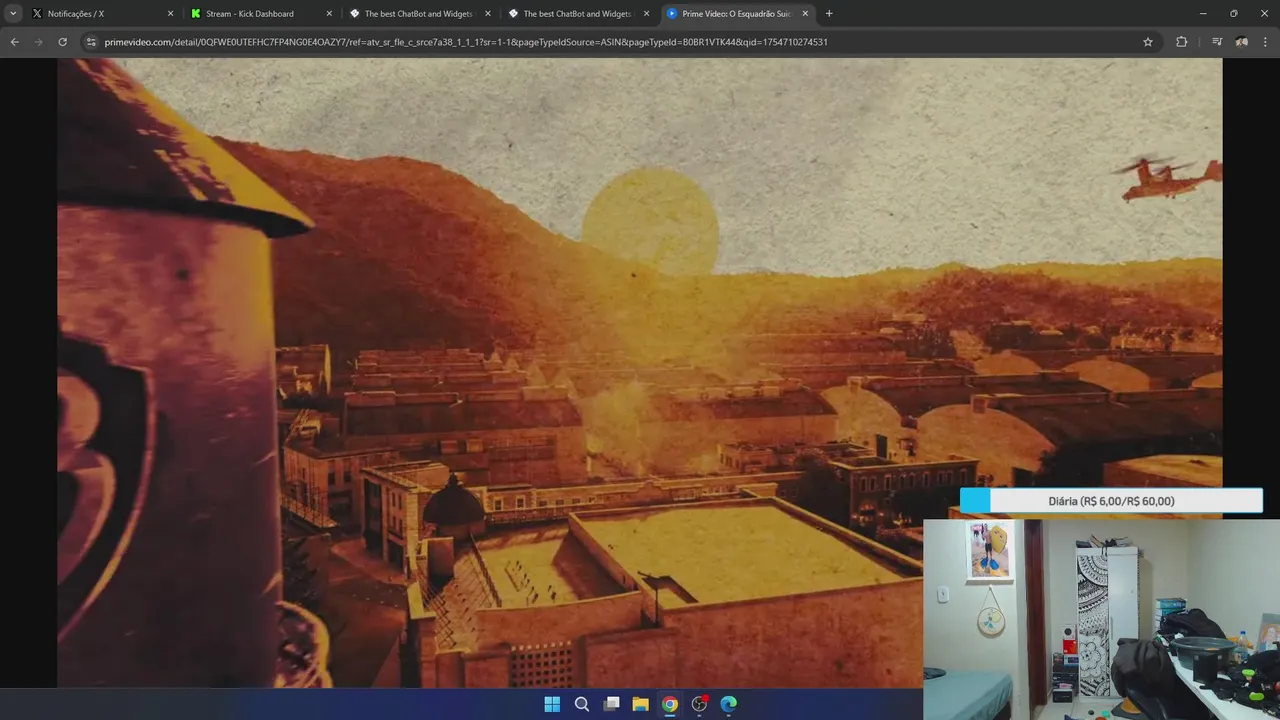Switch to the Notificações / X tab
The width and height of the screenshot is (1280, 720).
(102, 14)
